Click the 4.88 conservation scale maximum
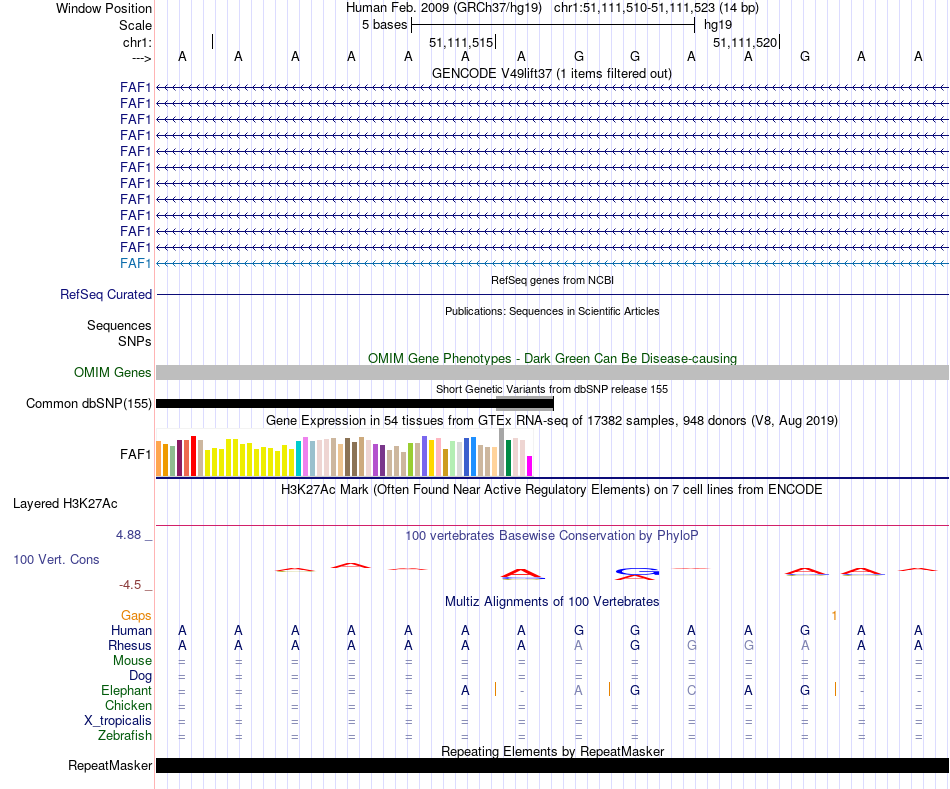 128,535
